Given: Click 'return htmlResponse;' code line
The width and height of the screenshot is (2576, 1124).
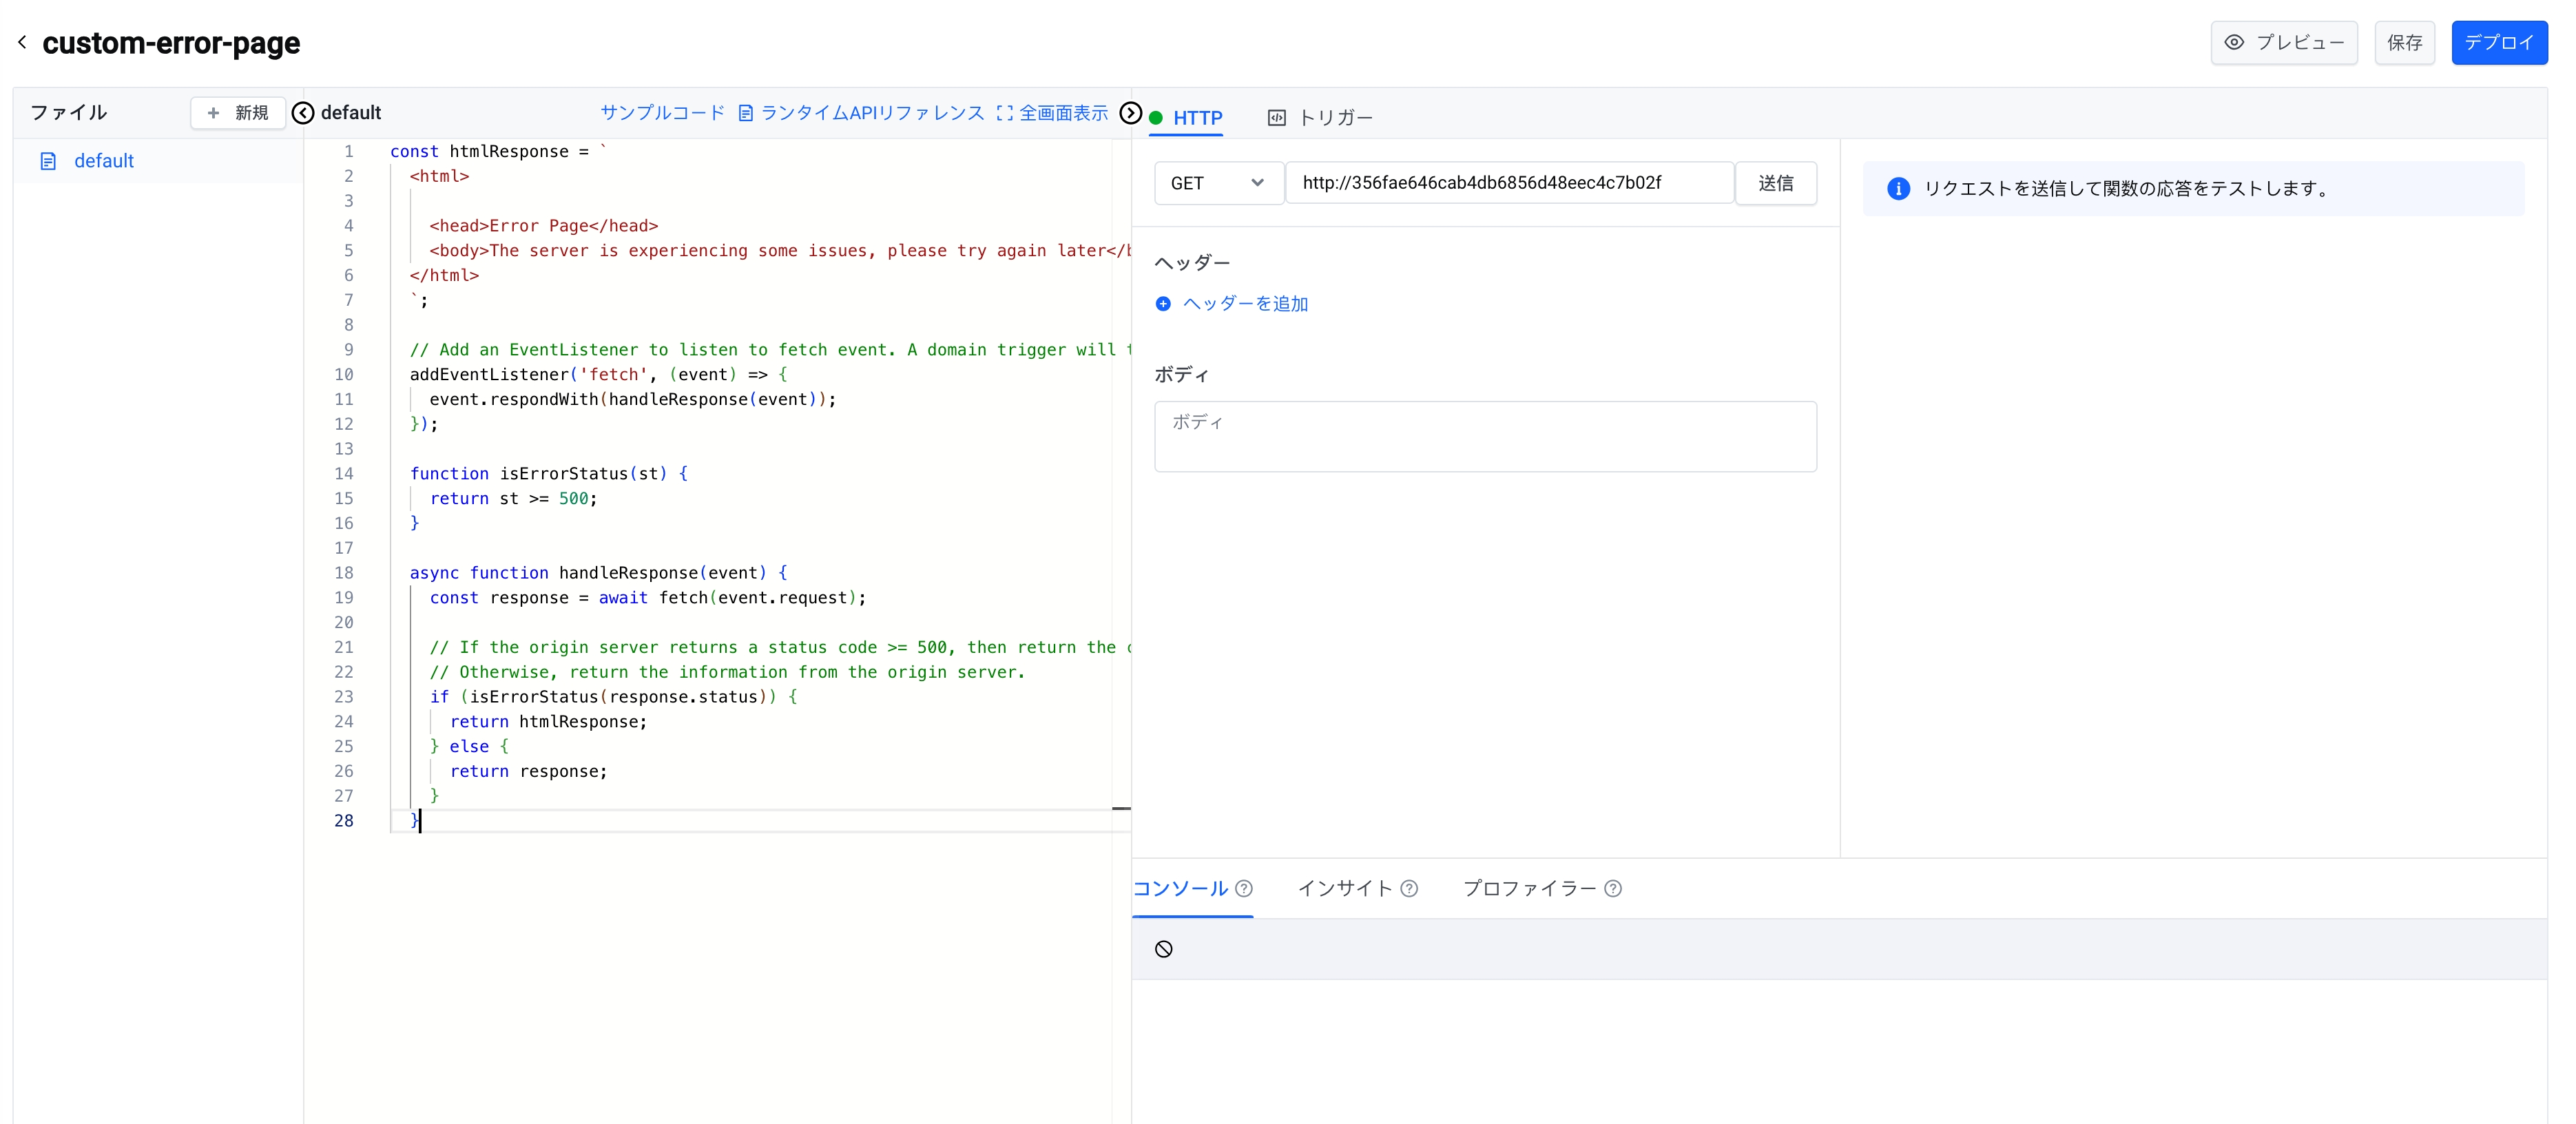Looking at the screenshot, I should tap(548, 722).
